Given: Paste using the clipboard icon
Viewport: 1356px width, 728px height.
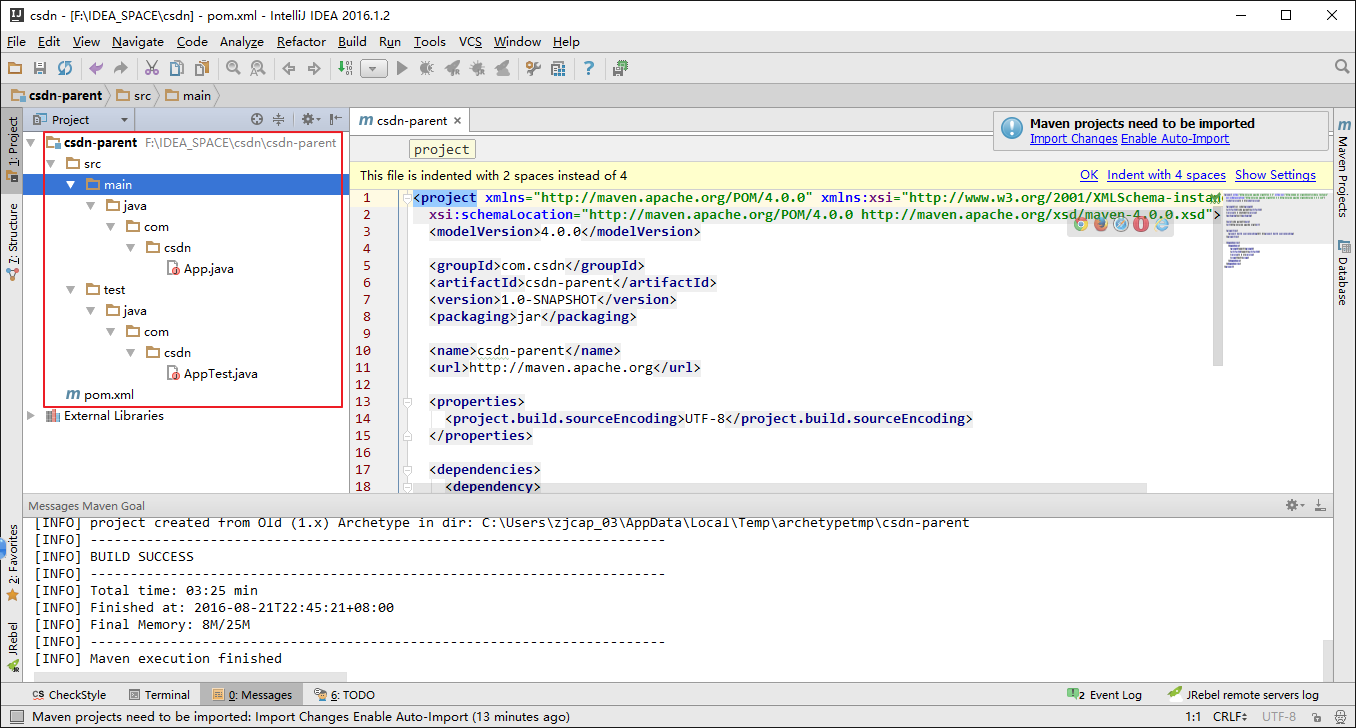Looking at the screenshot, I should (202, 68).
